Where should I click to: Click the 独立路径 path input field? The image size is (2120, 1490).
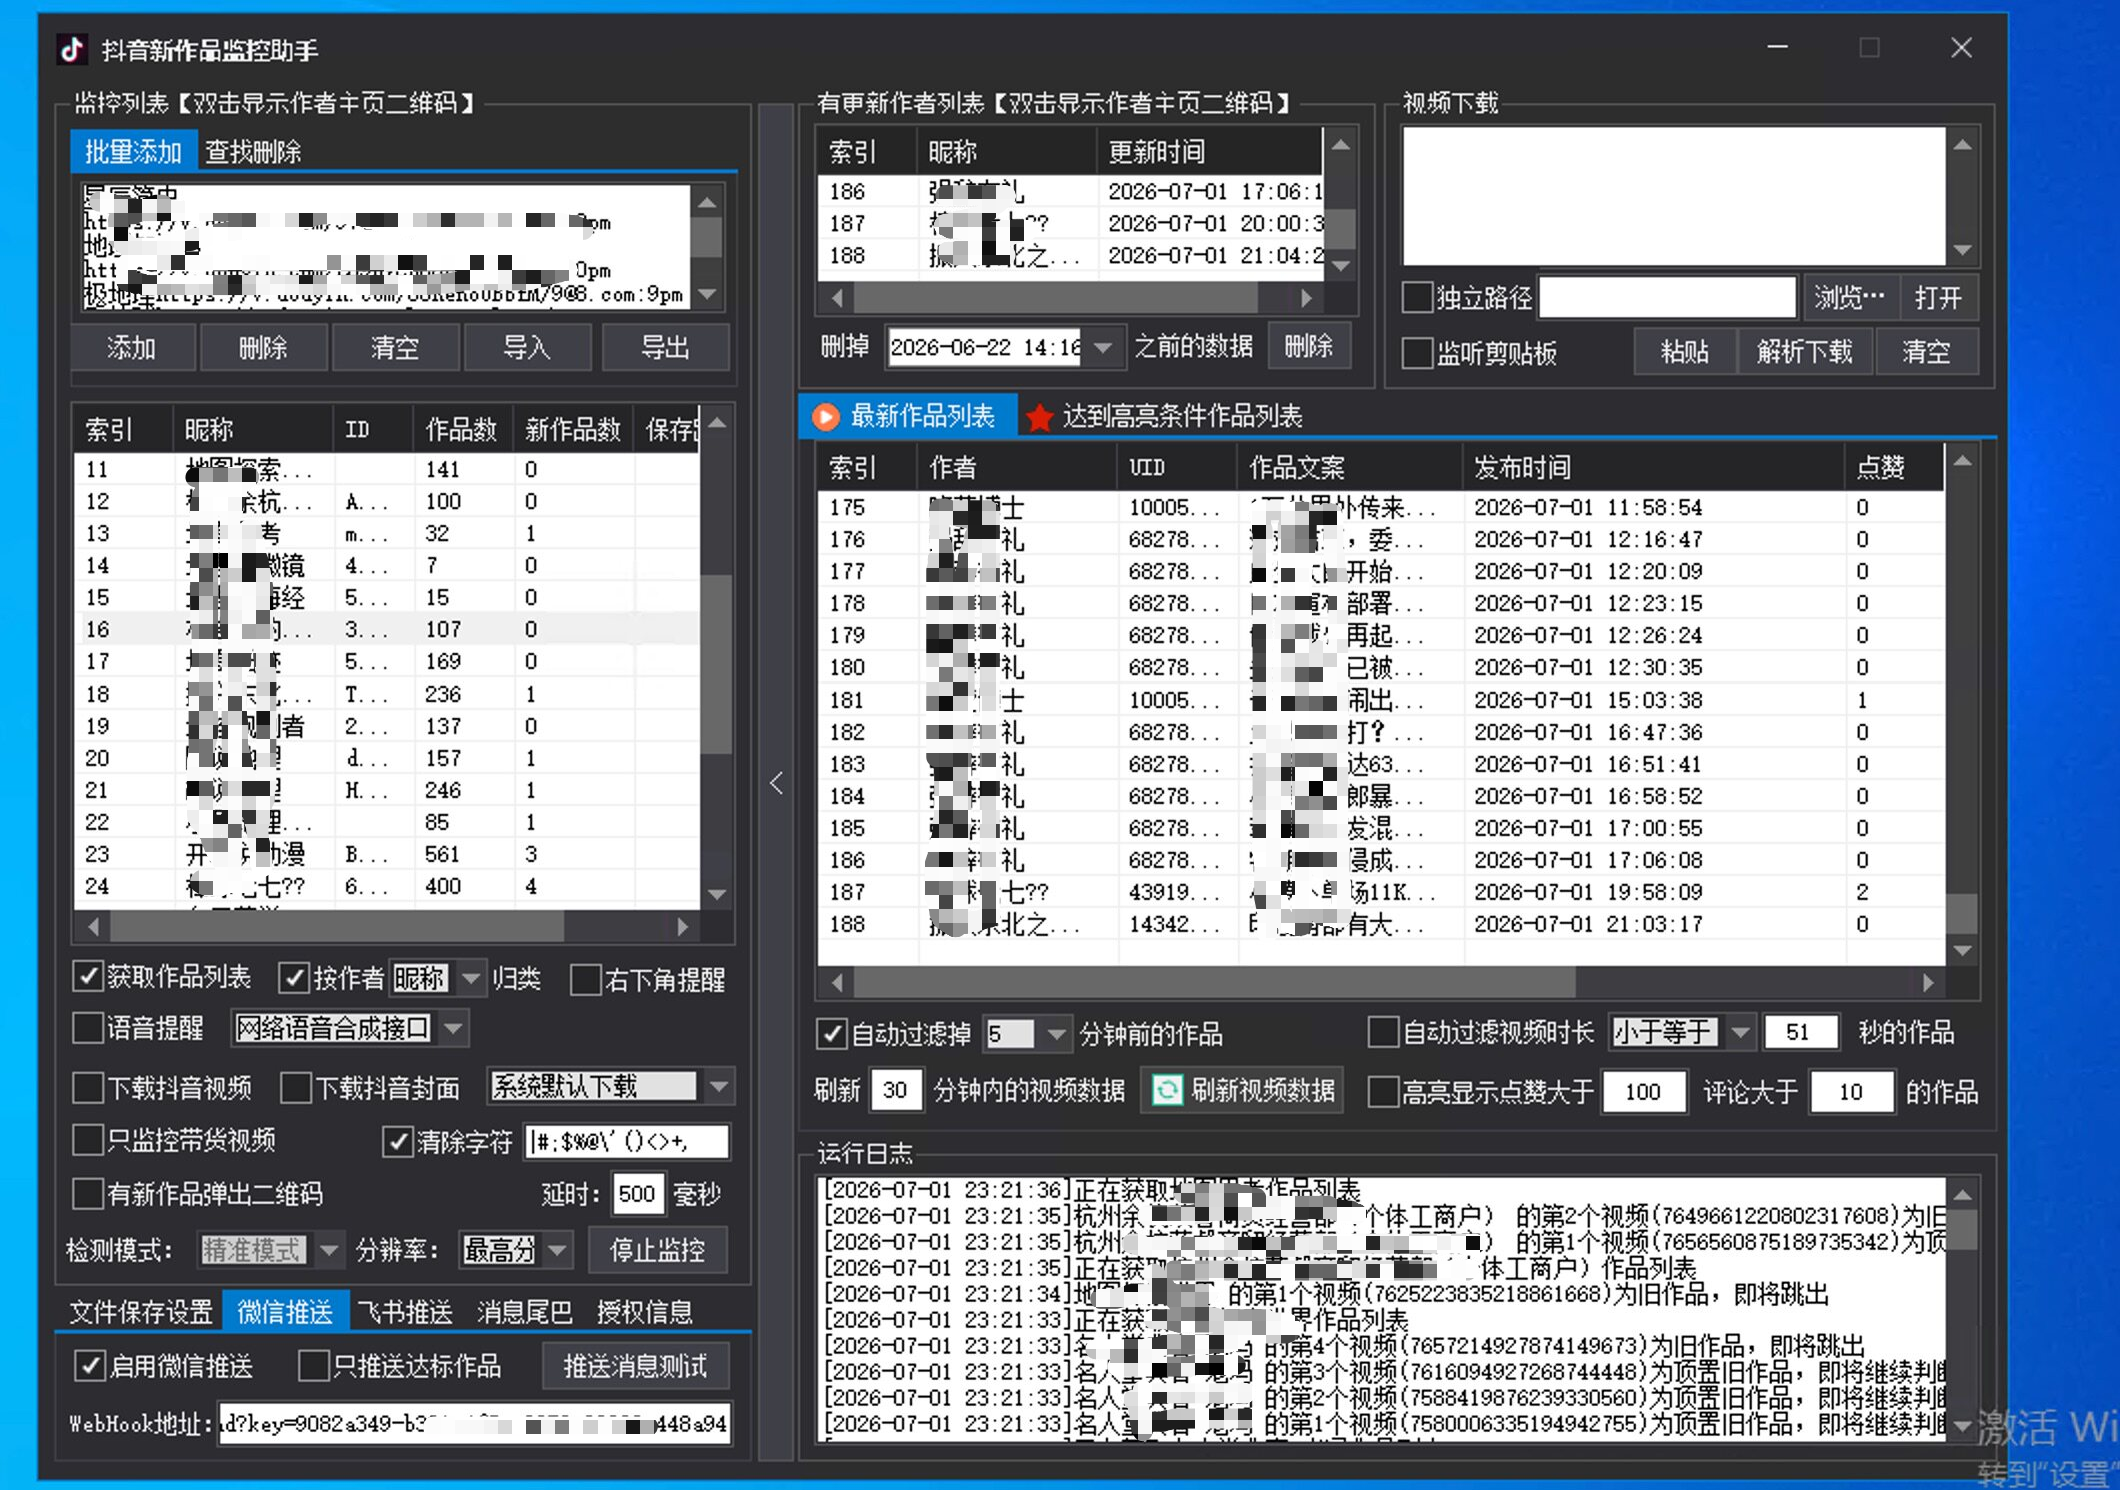click(1667, 297)
